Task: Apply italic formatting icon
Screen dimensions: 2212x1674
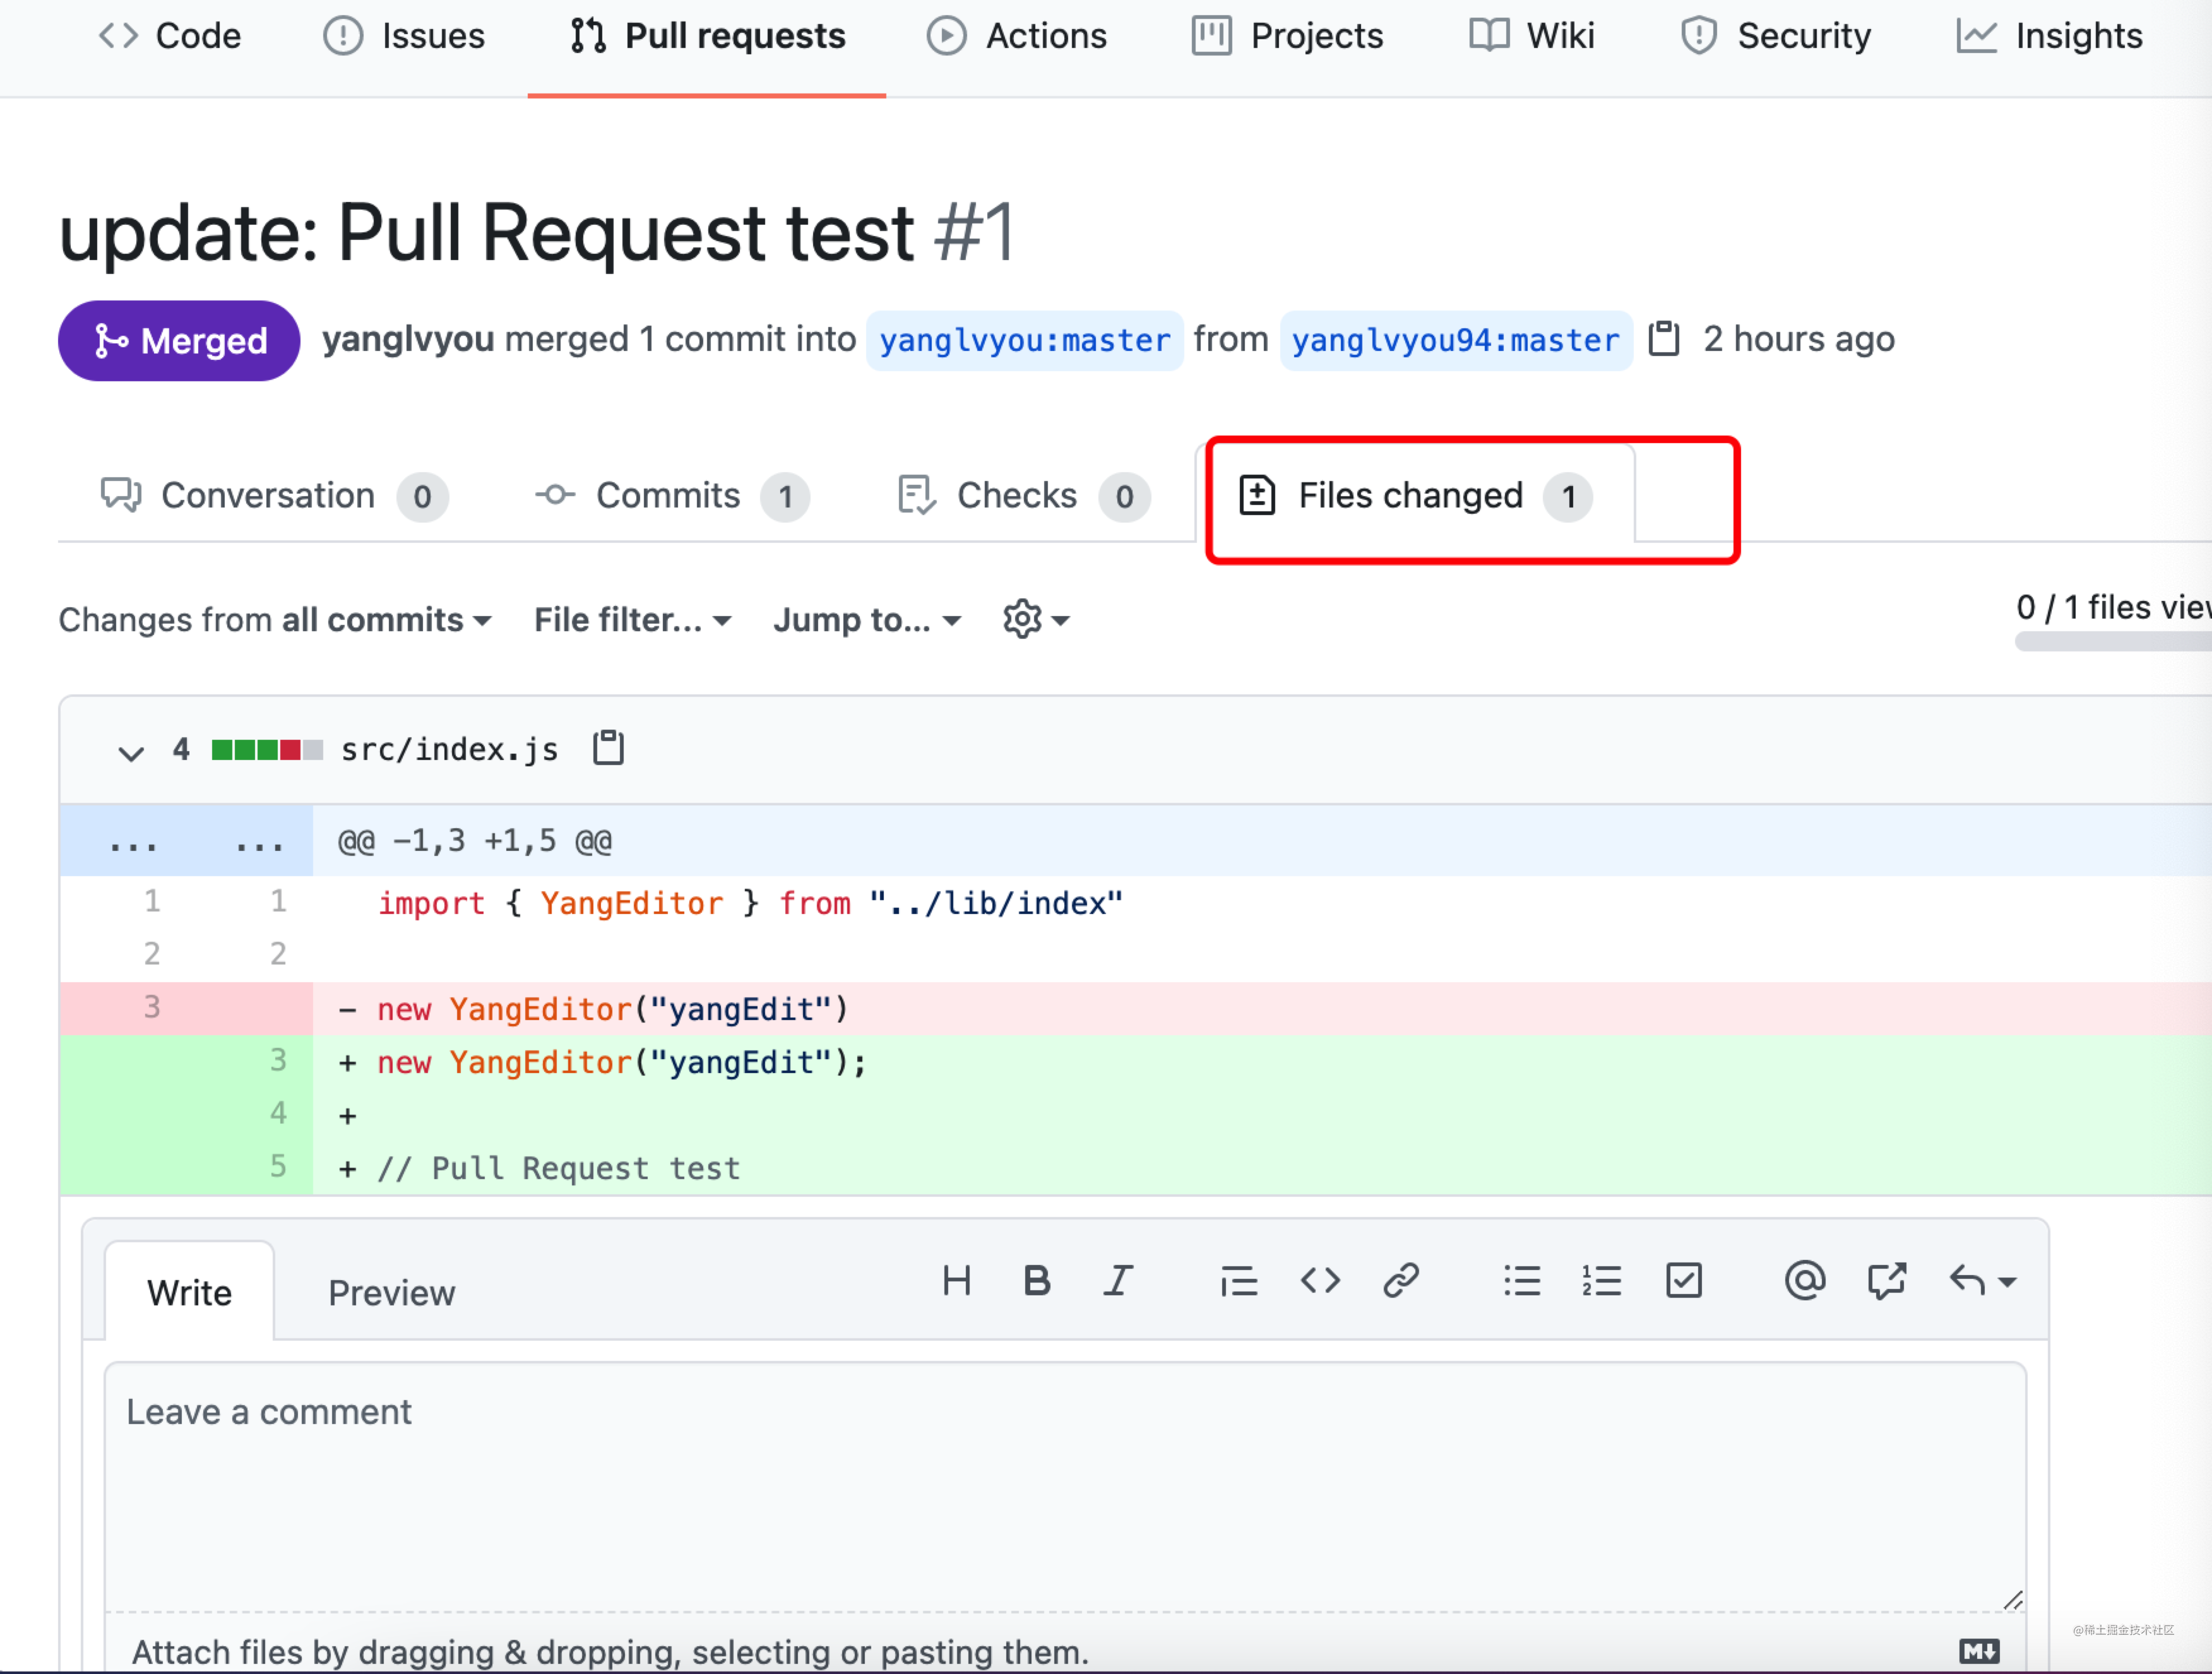Action: tap(1118, 1281)
